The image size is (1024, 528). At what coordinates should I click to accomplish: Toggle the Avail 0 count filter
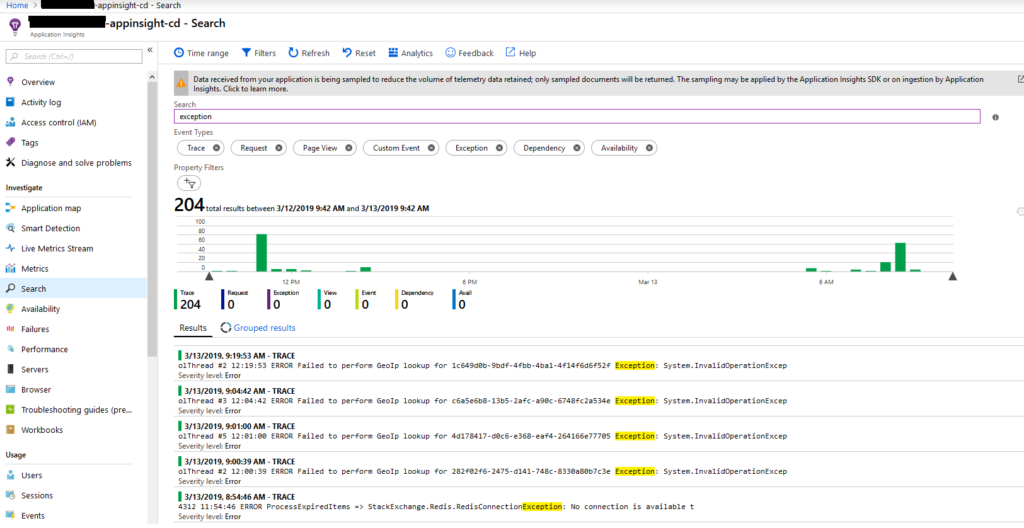click(x=462, y=299)
